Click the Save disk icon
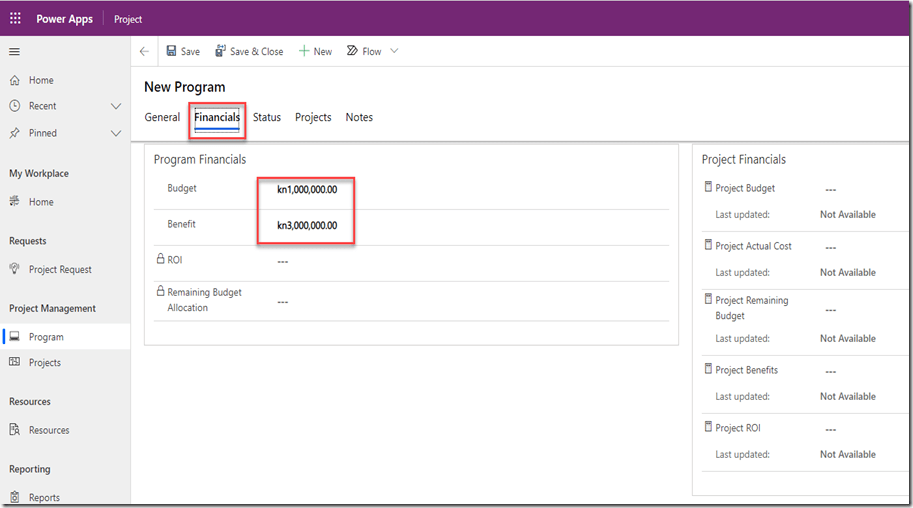This screenshot has width=913, height=508. point(171,52)
